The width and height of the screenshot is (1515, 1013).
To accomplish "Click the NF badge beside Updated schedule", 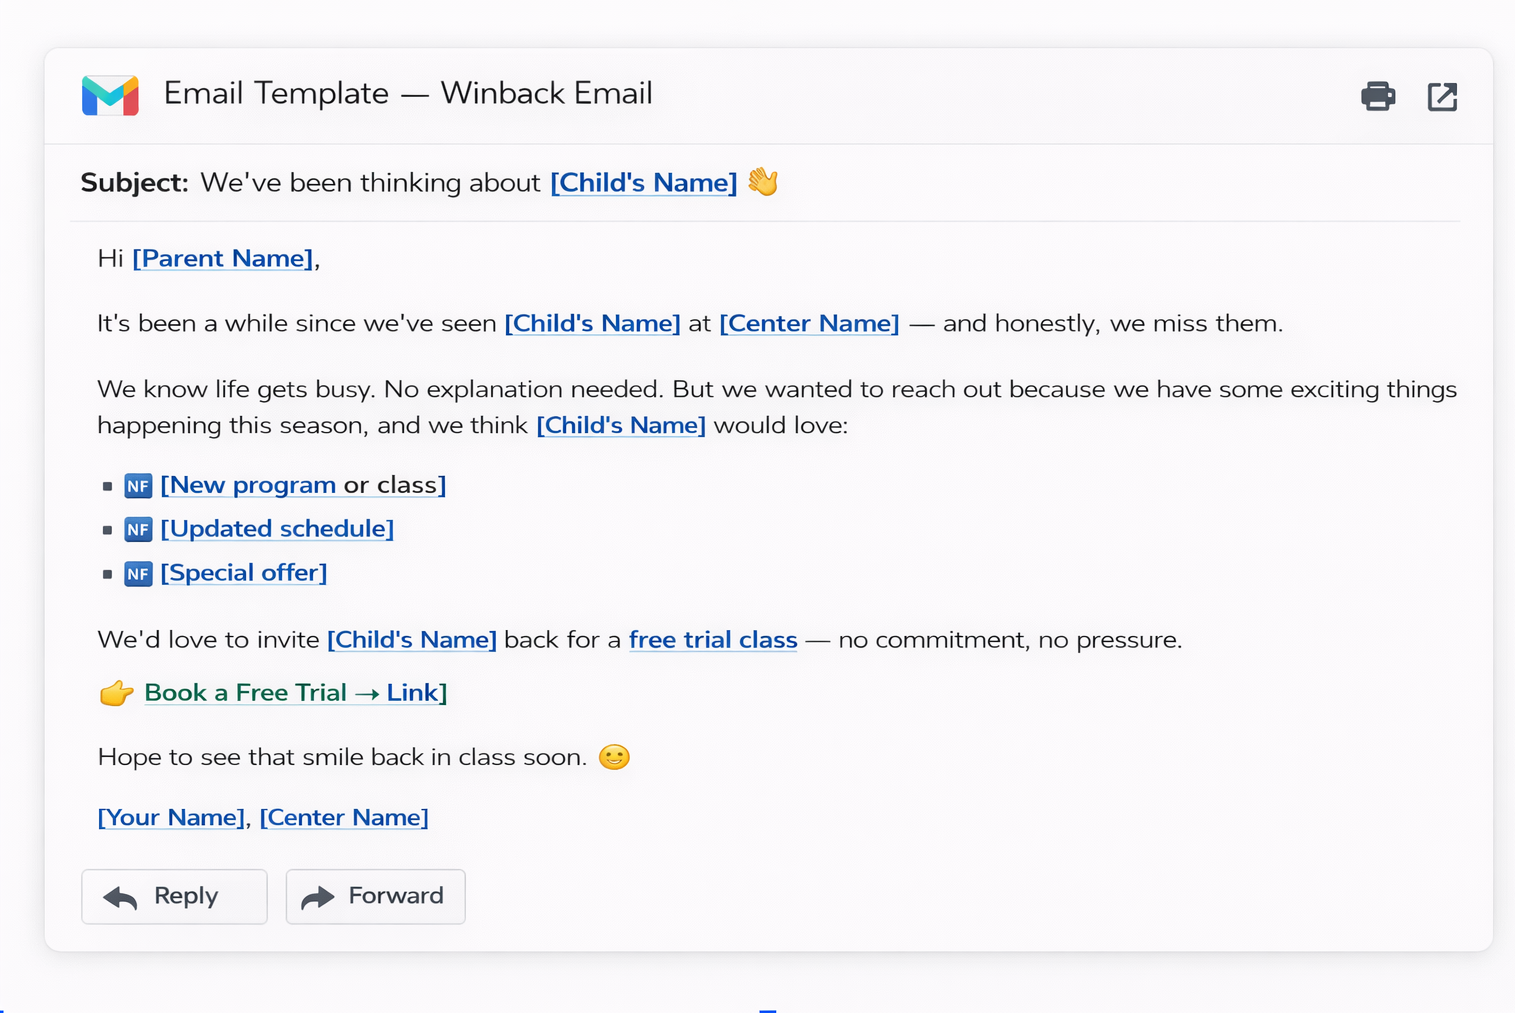I will (x=138, y=529).
